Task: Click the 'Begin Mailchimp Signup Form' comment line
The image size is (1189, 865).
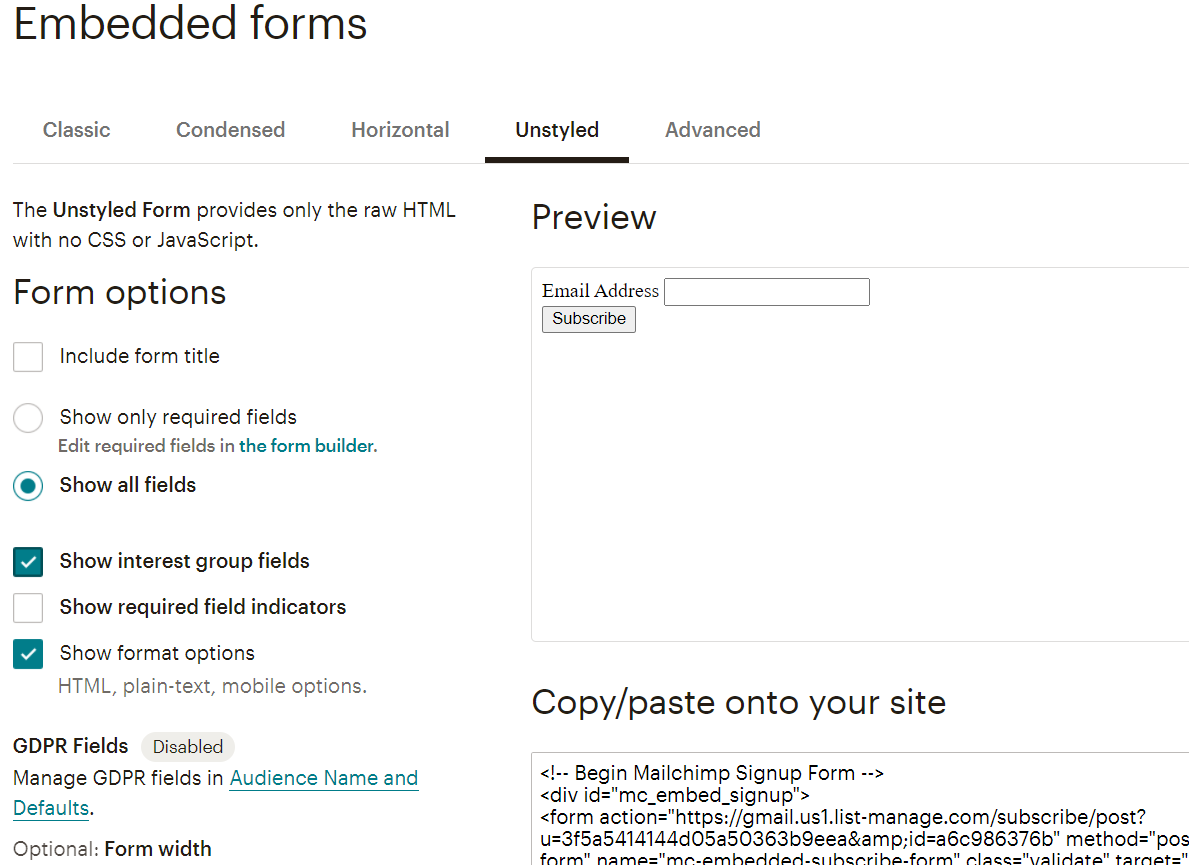Action: pos(712,773)
